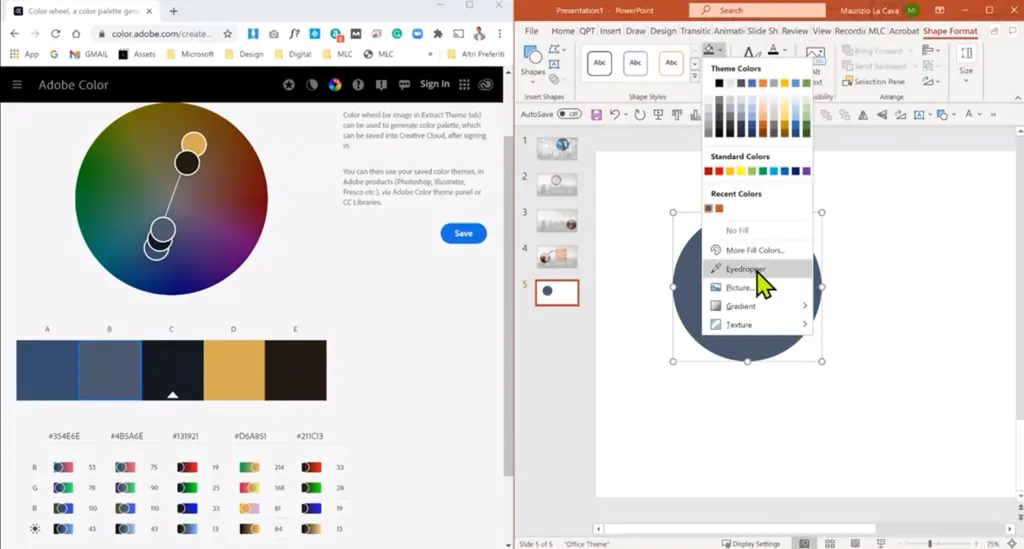This screenshot has width=1024, height=549.
Task: Select the Eyedropper option in fill menu
Action: 757,269
